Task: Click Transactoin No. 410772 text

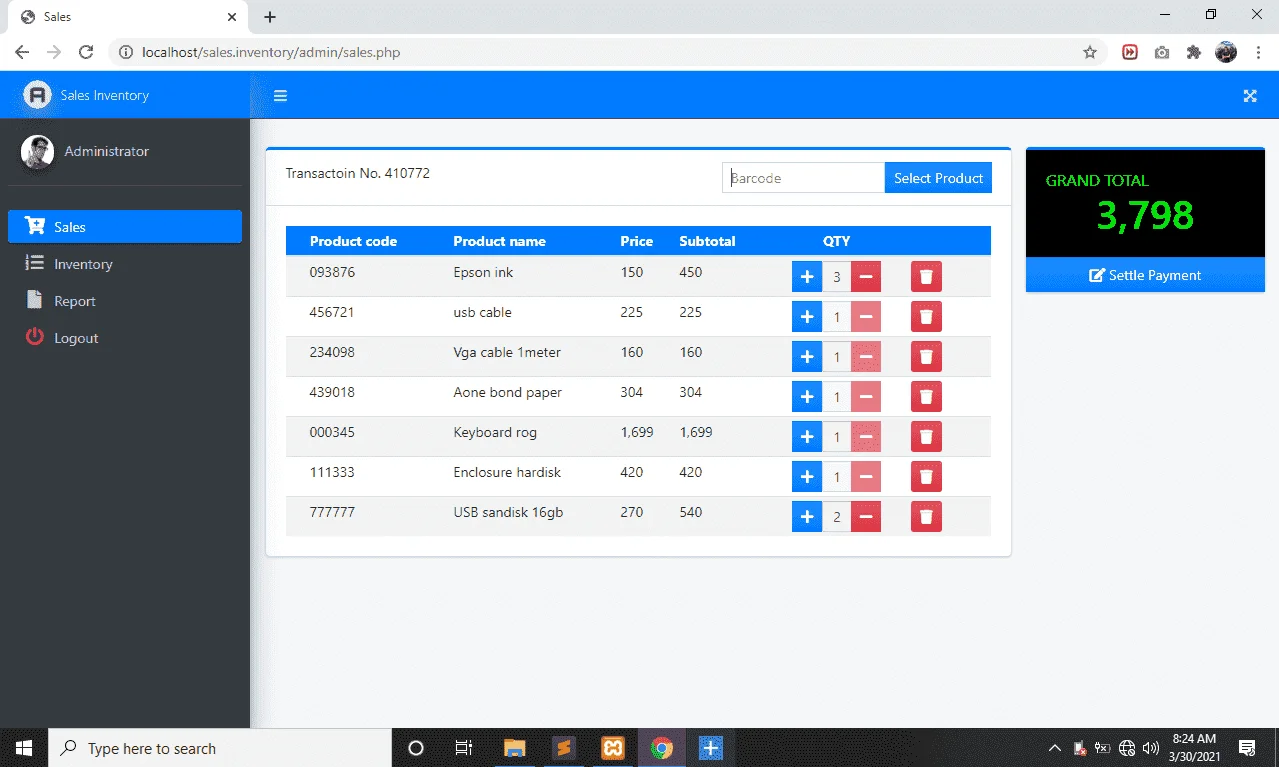Action: [x=358, y=173]
